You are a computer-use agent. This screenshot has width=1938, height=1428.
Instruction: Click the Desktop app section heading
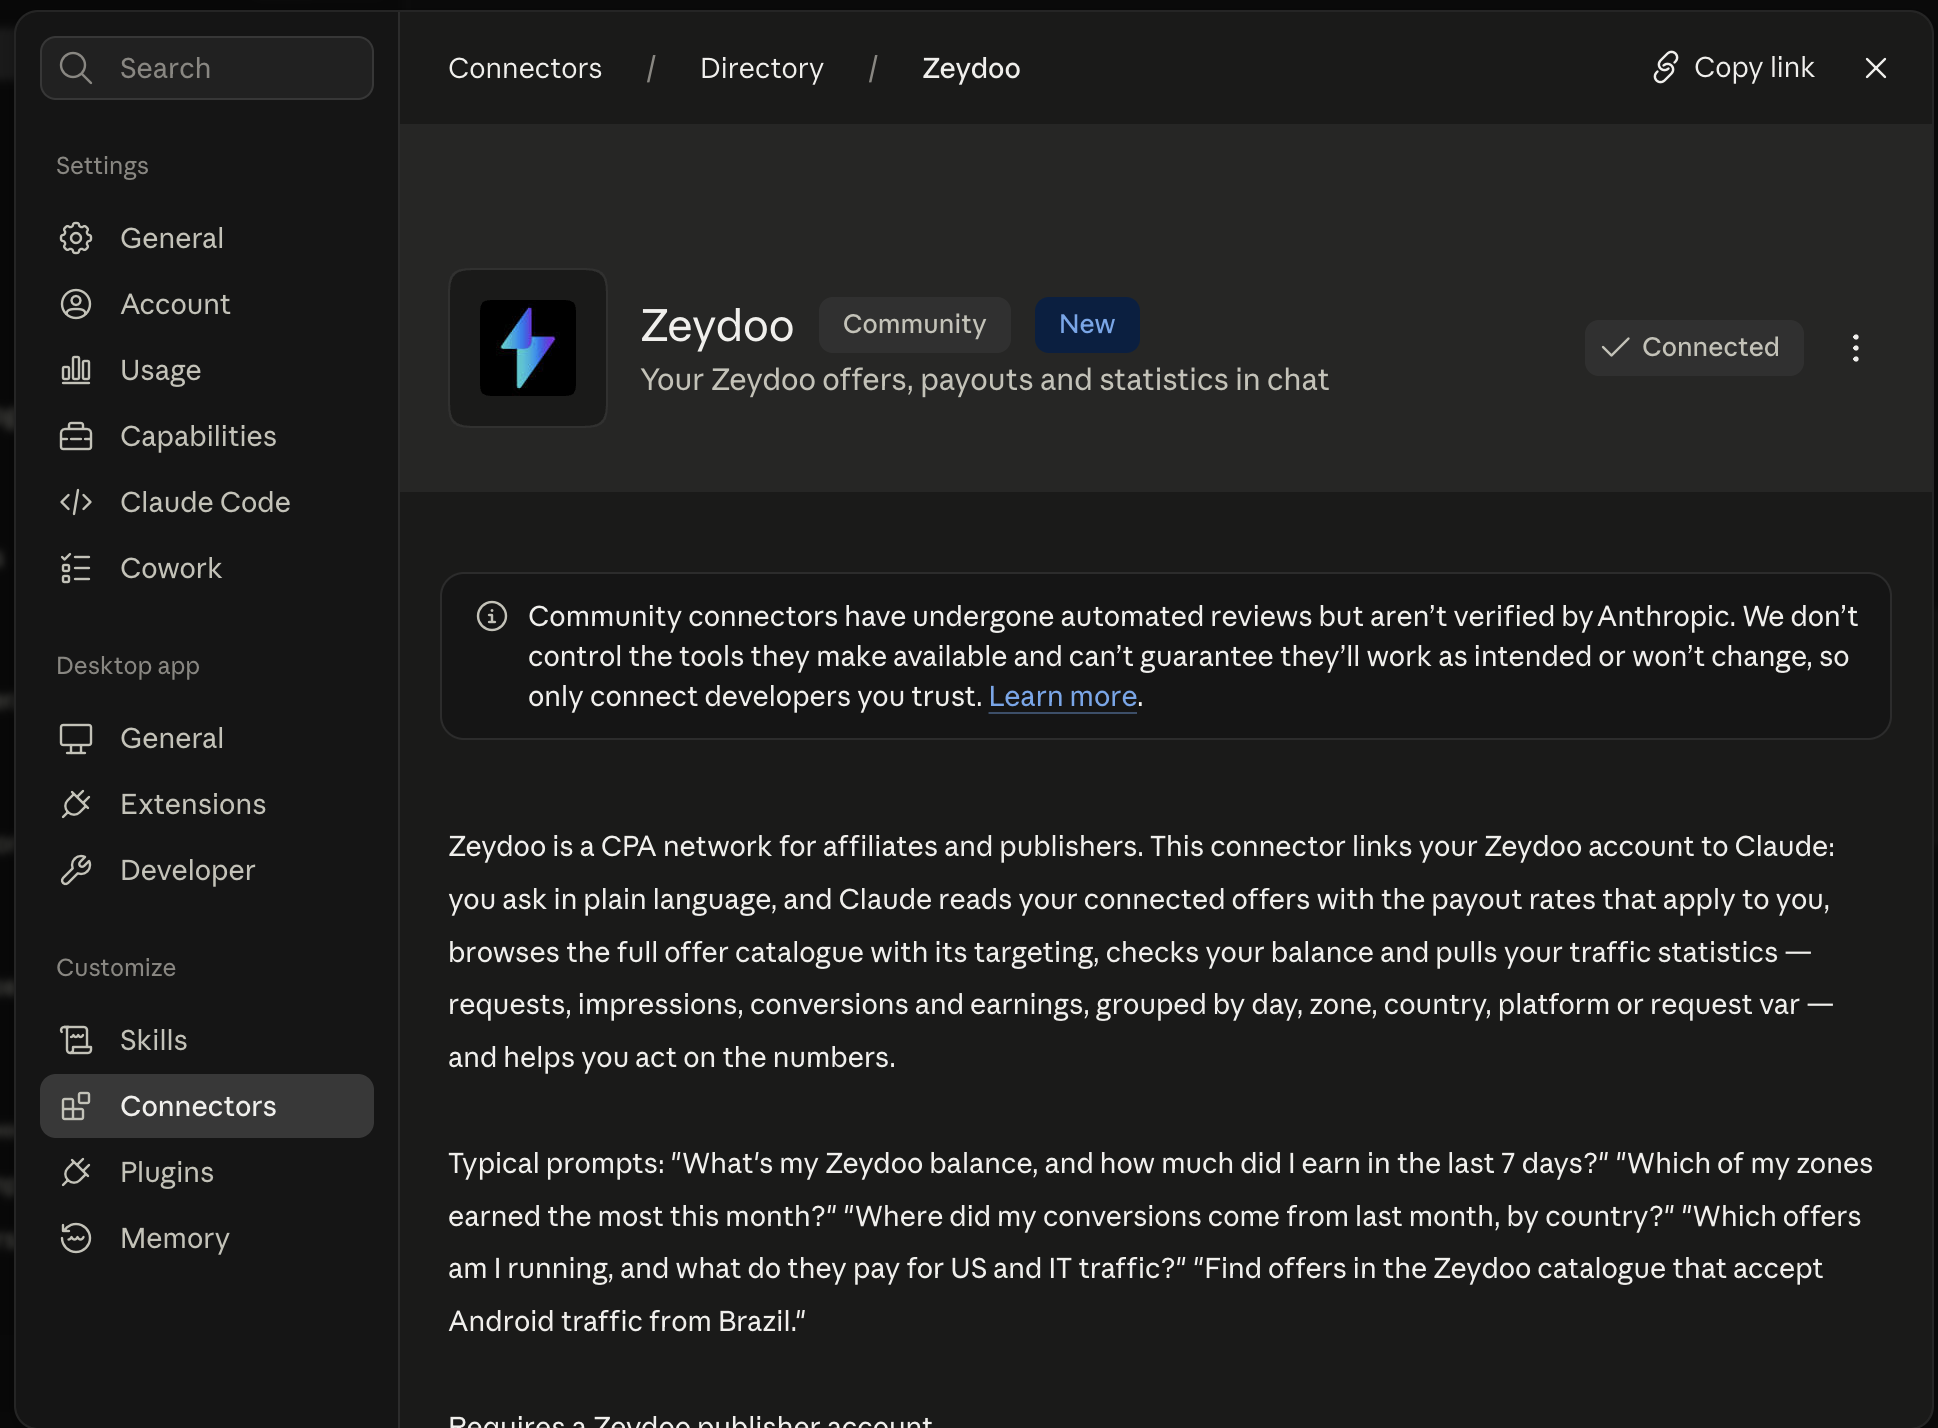pos(128,666)
